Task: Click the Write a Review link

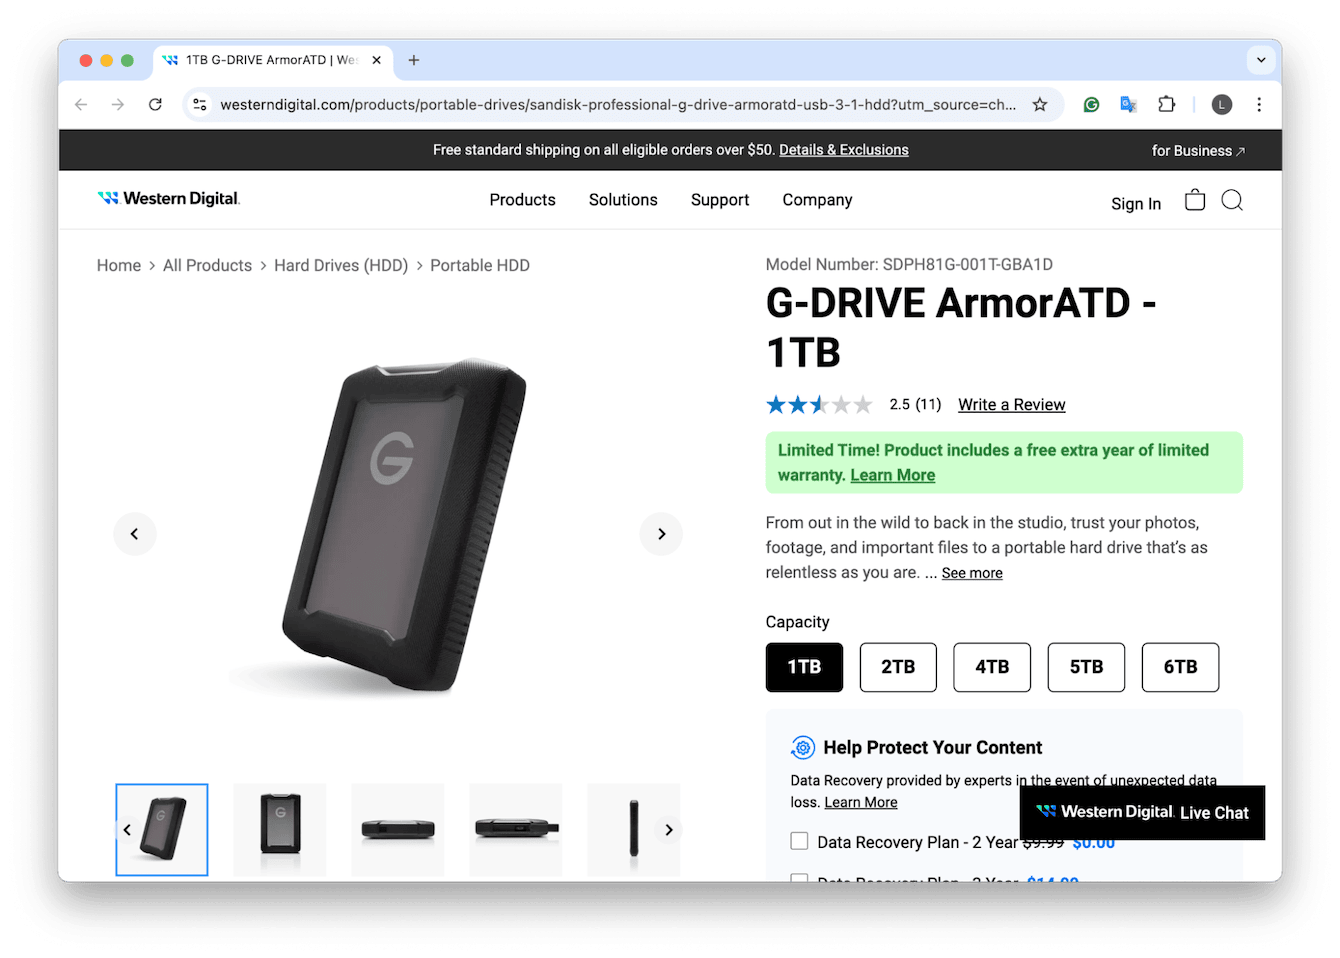Action: pyautogui.click(x=1011, y=404)
